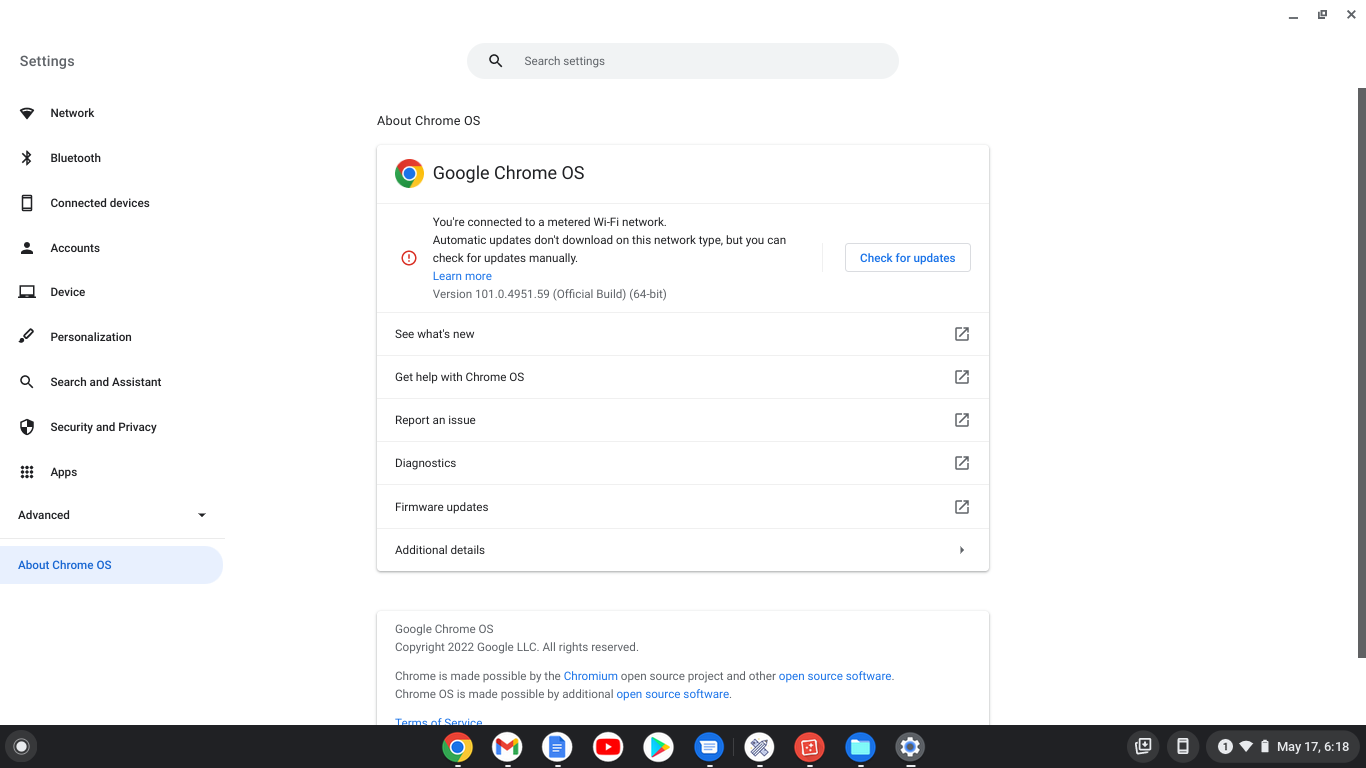
Task: Click the Device laptop icon
Action: click(27, 292)
